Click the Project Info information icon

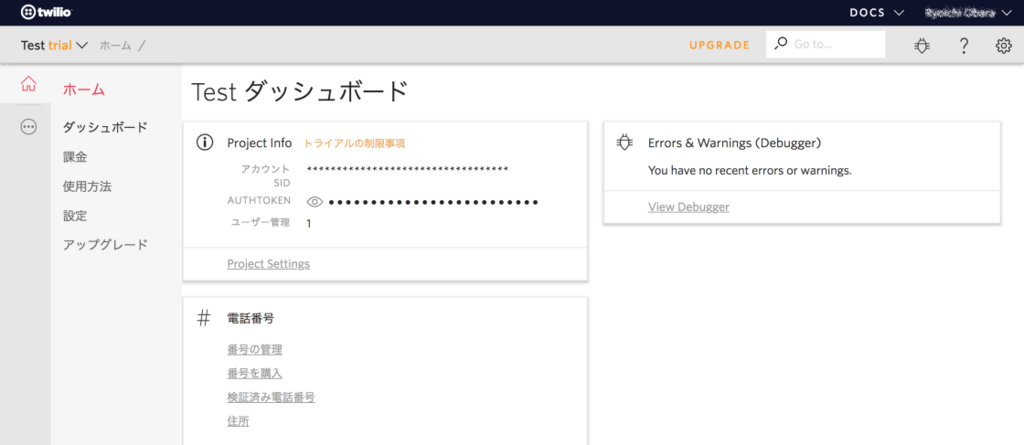[x=204, y=142]
